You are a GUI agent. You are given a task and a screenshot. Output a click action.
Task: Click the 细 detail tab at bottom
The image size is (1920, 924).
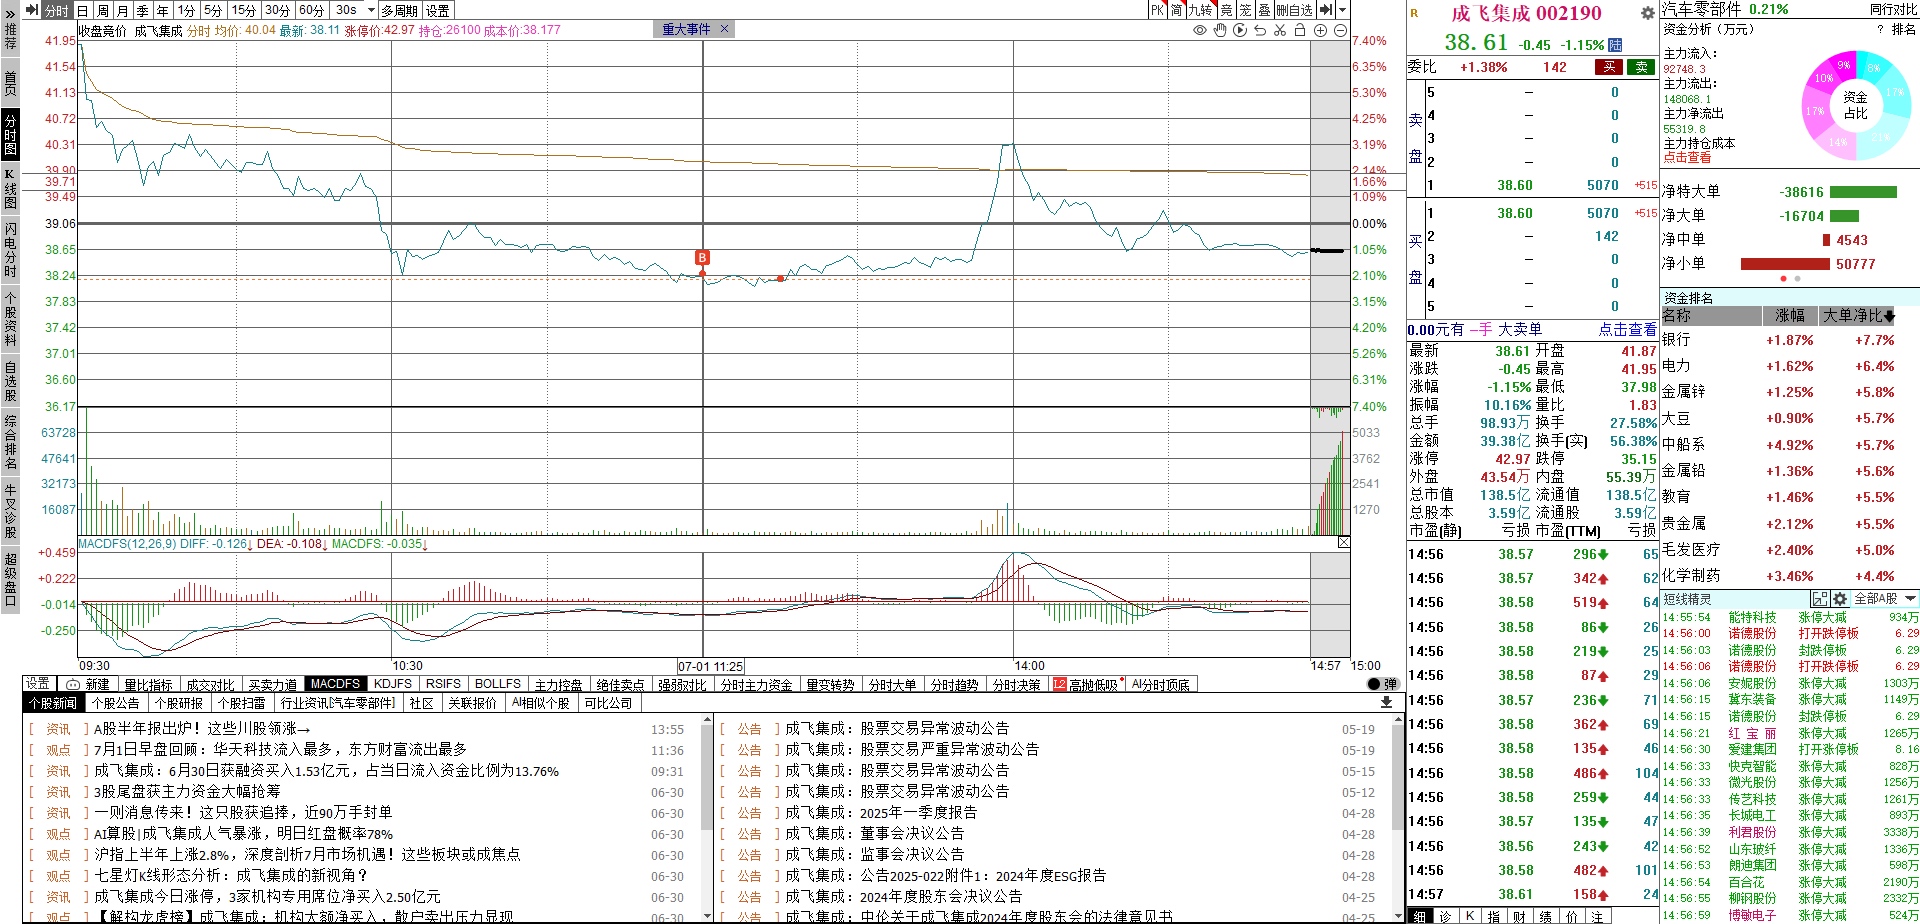tap(1420, 916)
